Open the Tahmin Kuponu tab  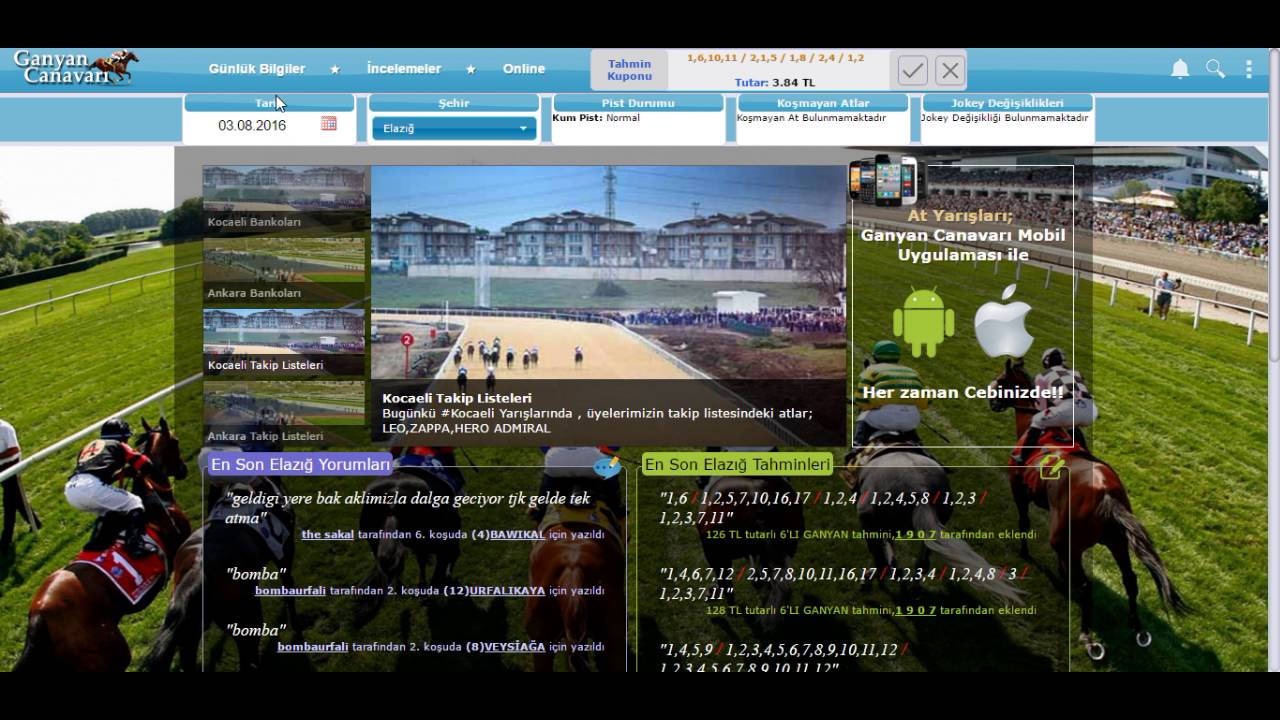tap(630, 70)
